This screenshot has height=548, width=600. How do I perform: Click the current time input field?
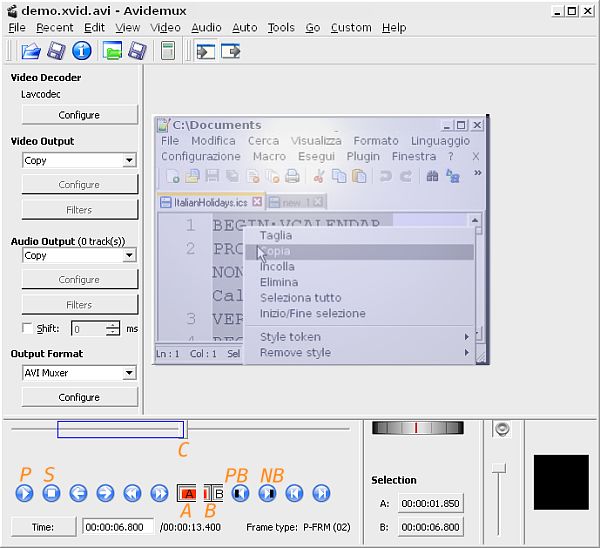point(118,527)
